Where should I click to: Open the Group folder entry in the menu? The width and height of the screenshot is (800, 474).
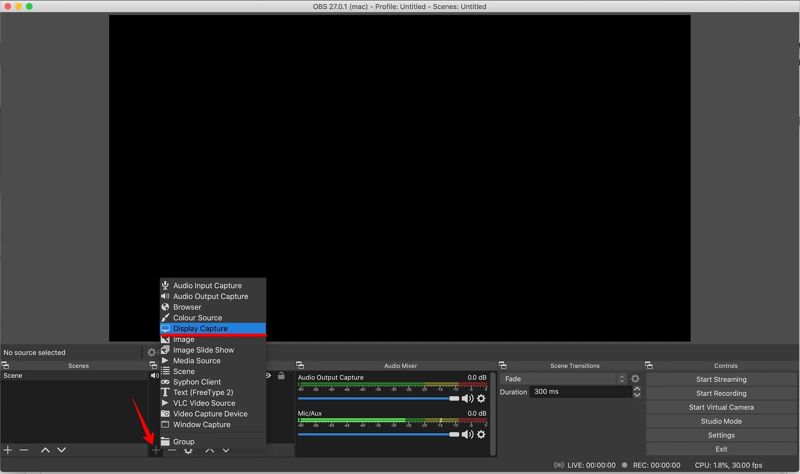[183, 442]
